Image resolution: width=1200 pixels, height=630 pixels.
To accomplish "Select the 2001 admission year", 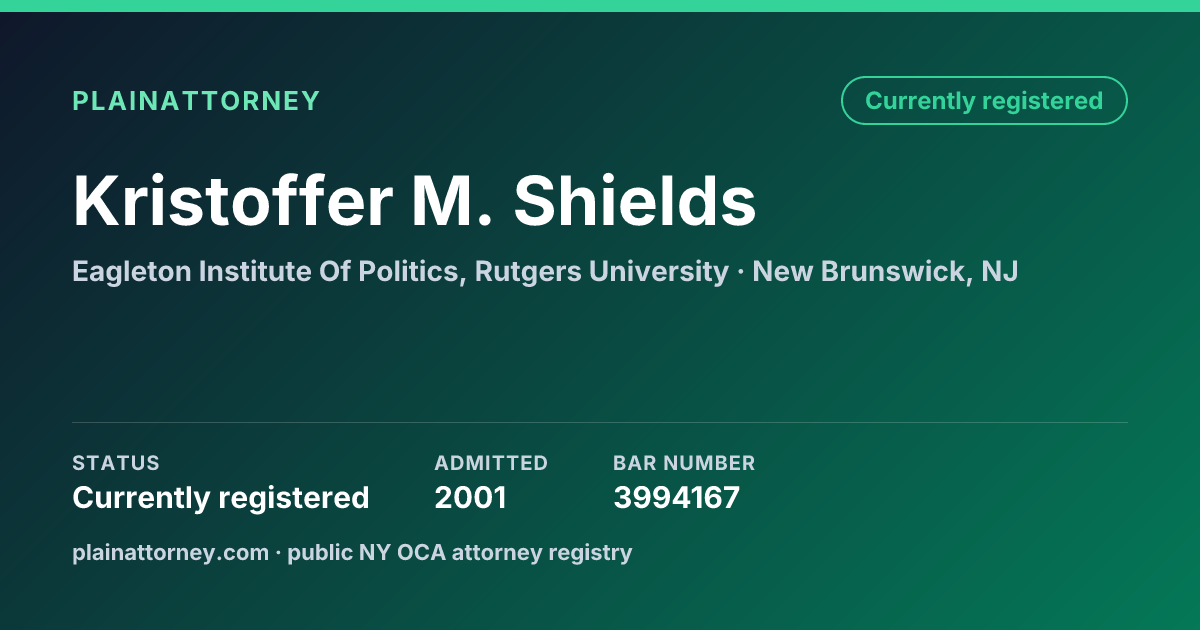I will click(x=470, y=497).
